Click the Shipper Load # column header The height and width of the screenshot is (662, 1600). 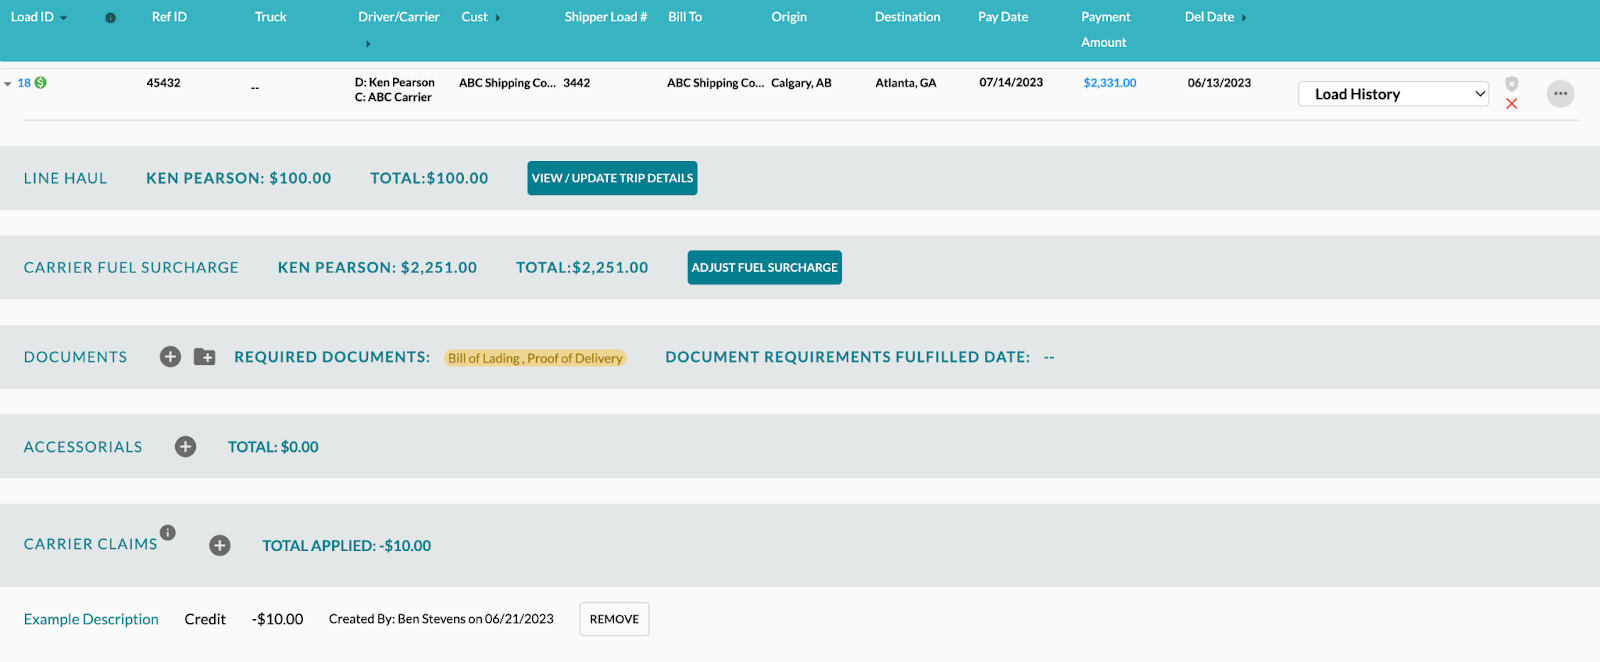(605, 17)
